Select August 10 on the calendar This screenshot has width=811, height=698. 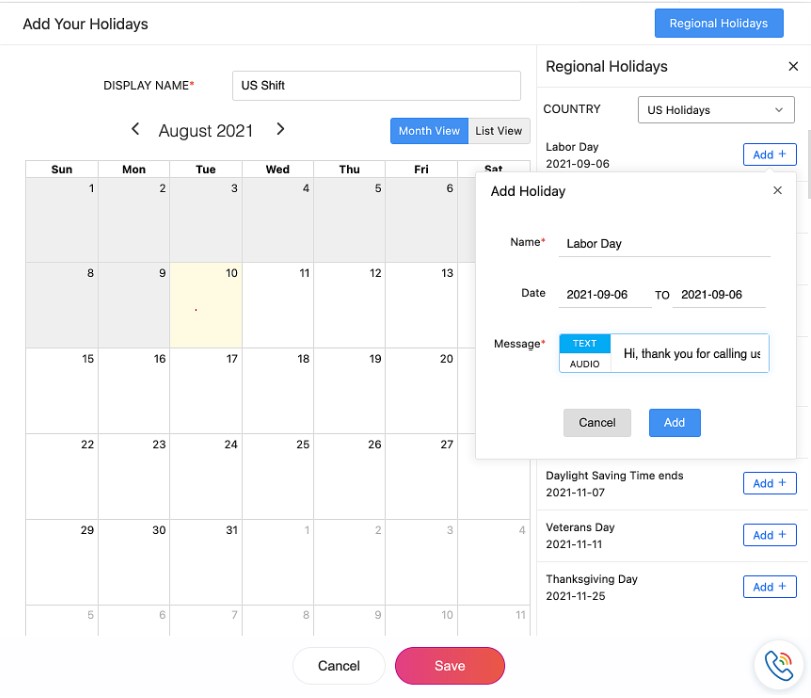(206, 305)
